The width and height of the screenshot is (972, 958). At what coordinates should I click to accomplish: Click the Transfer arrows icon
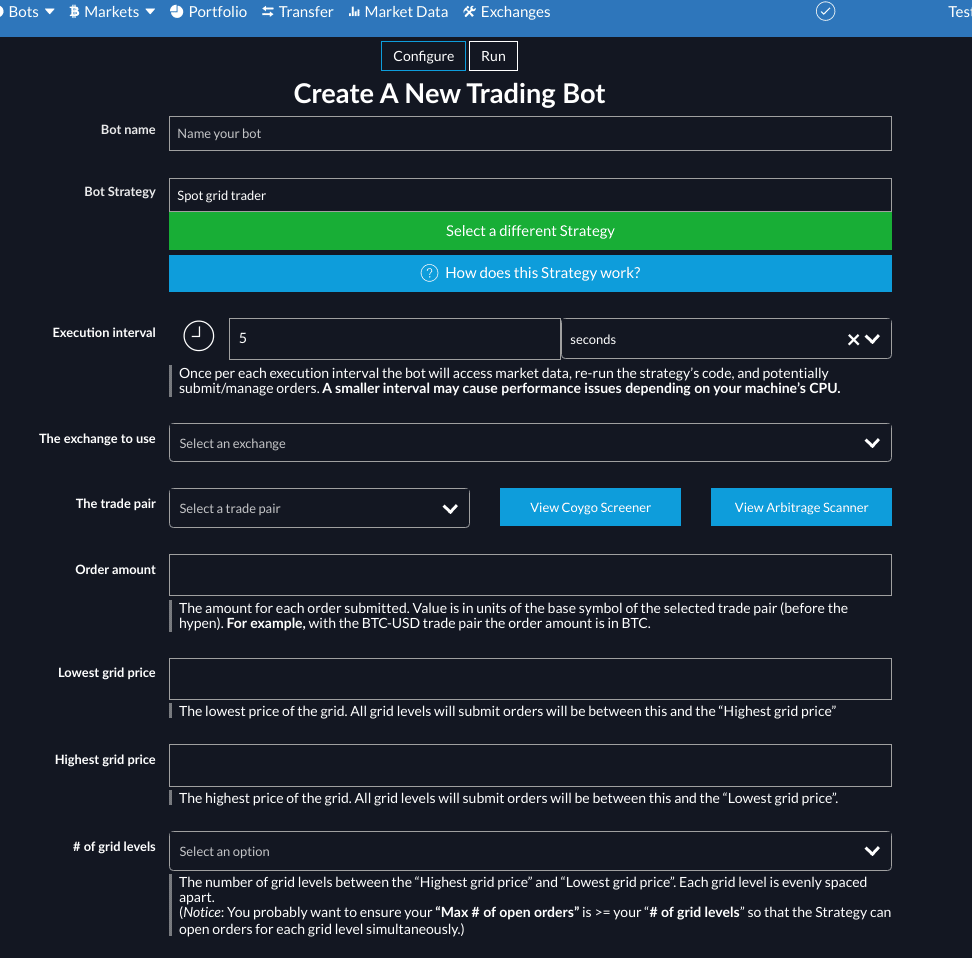[267, 12]
